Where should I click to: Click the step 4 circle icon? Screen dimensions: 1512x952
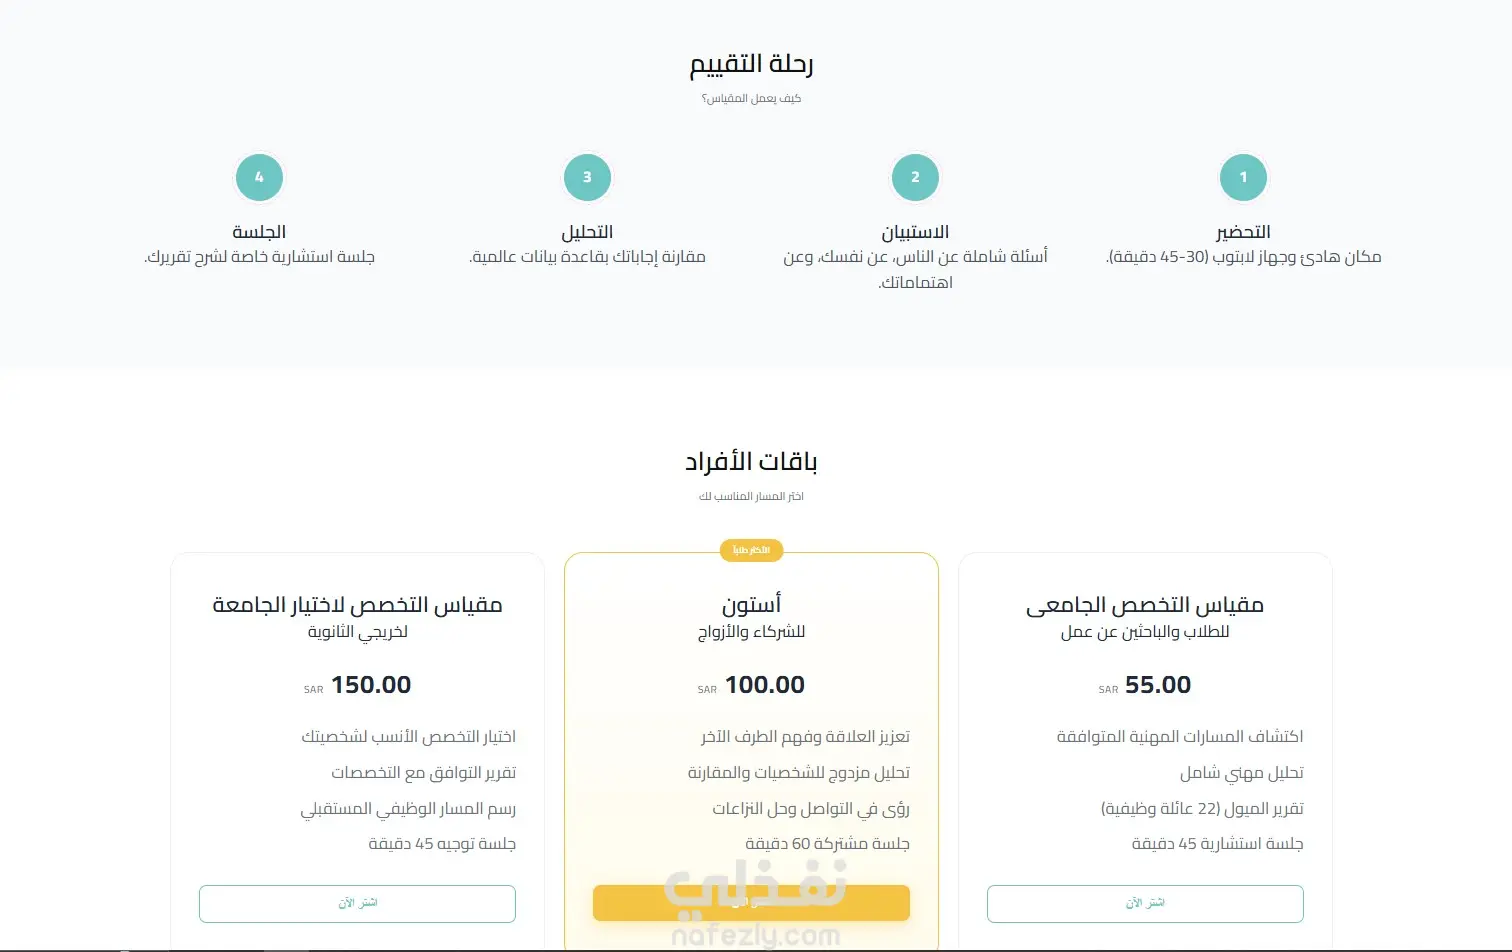coord(259,178)
